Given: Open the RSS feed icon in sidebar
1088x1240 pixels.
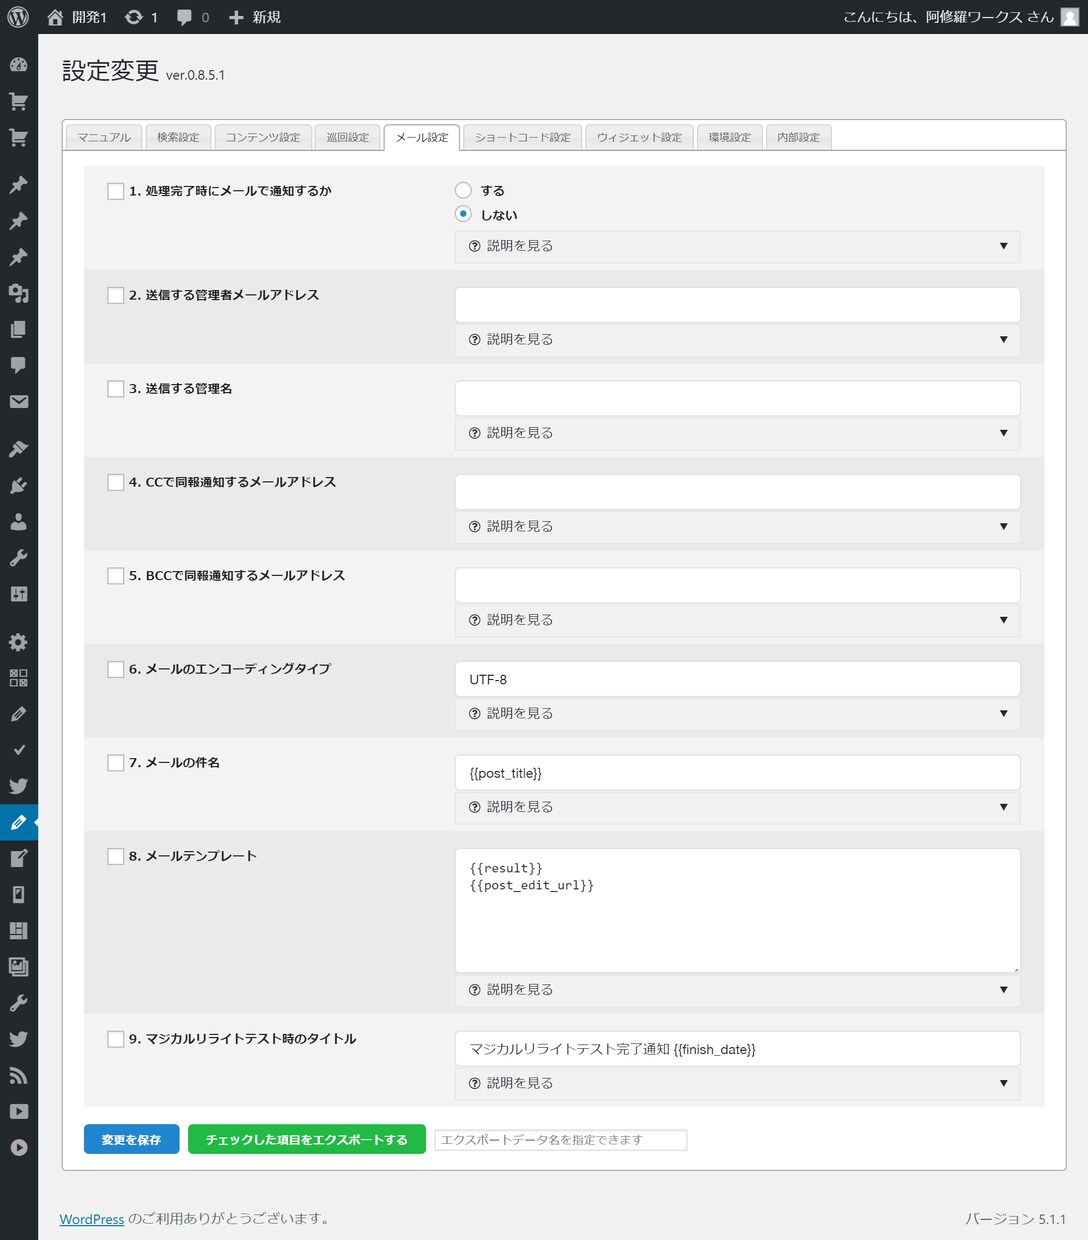Looking at the screenshot, I should pos(18,1075).
